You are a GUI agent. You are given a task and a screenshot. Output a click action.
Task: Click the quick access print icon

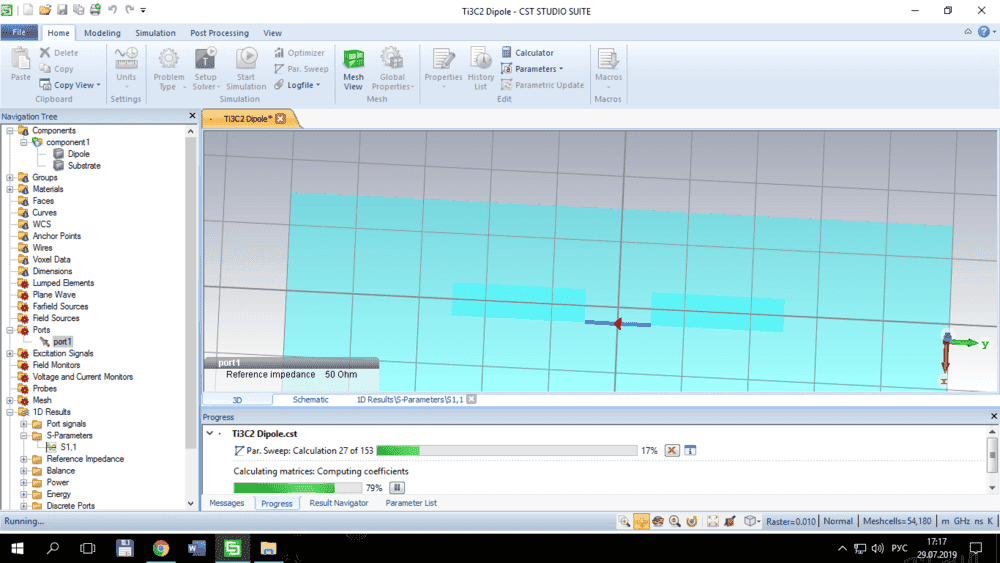[x=95, y=10]
